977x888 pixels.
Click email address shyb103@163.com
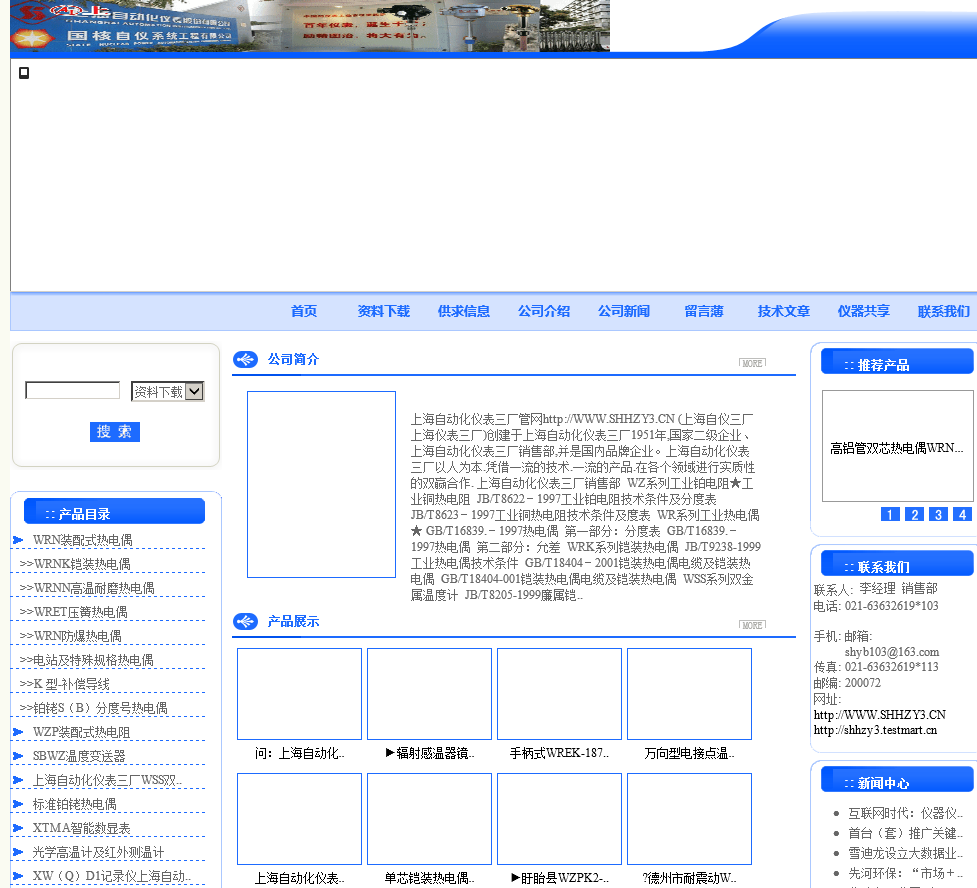[892, 652]
